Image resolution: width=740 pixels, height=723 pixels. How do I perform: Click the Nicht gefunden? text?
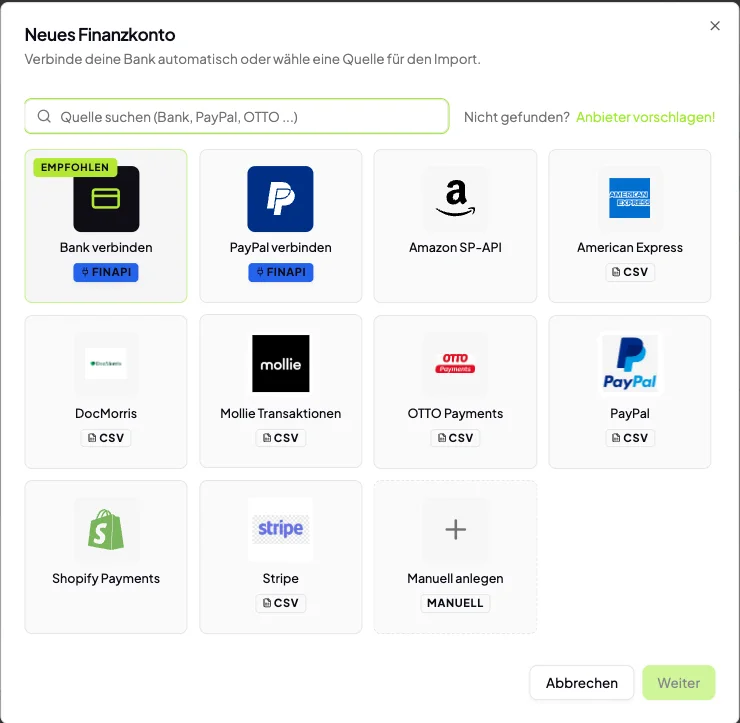517,117
